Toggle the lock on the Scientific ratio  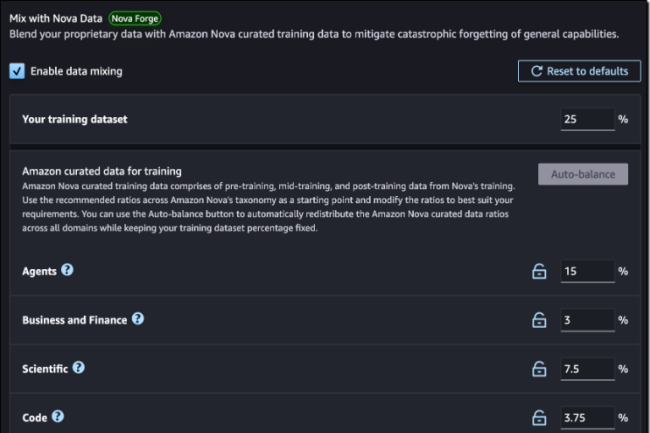pyautogui.click(x=539, y=369)
